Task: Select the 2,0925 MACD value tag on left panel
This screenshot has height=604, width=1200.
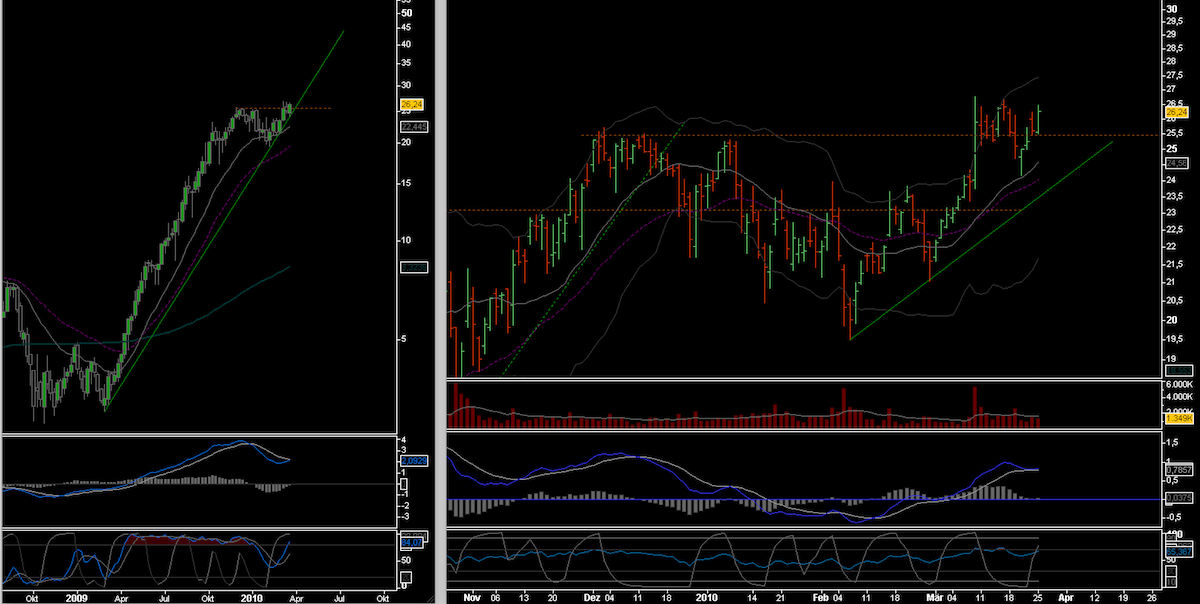Action: coord(413,462)
